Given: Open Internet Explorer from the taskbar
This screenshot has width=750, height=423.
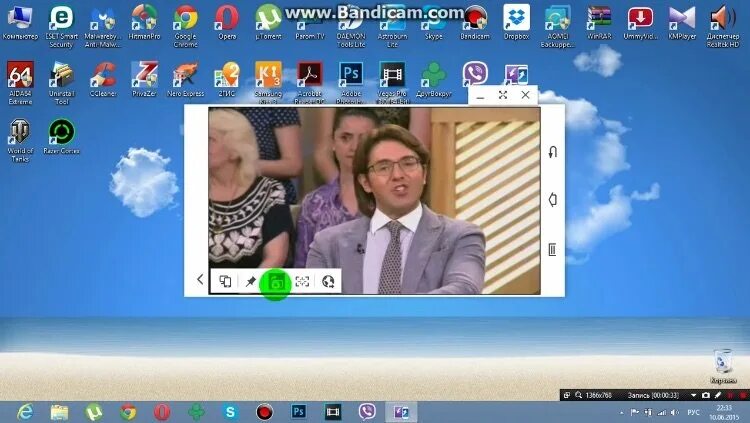Looking at the screenshot, I should [x=24, y=412].
